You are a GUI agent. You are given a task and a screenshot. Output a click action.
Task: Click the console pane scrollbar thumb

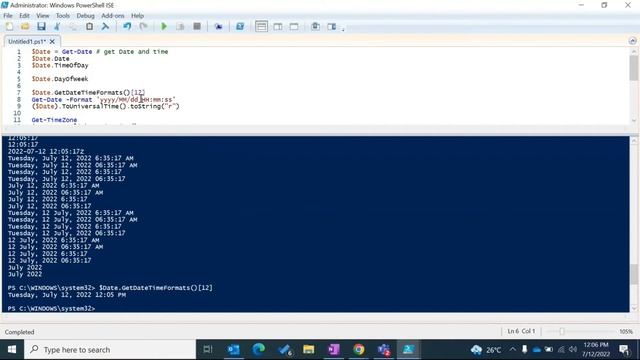tap(634, 274)
